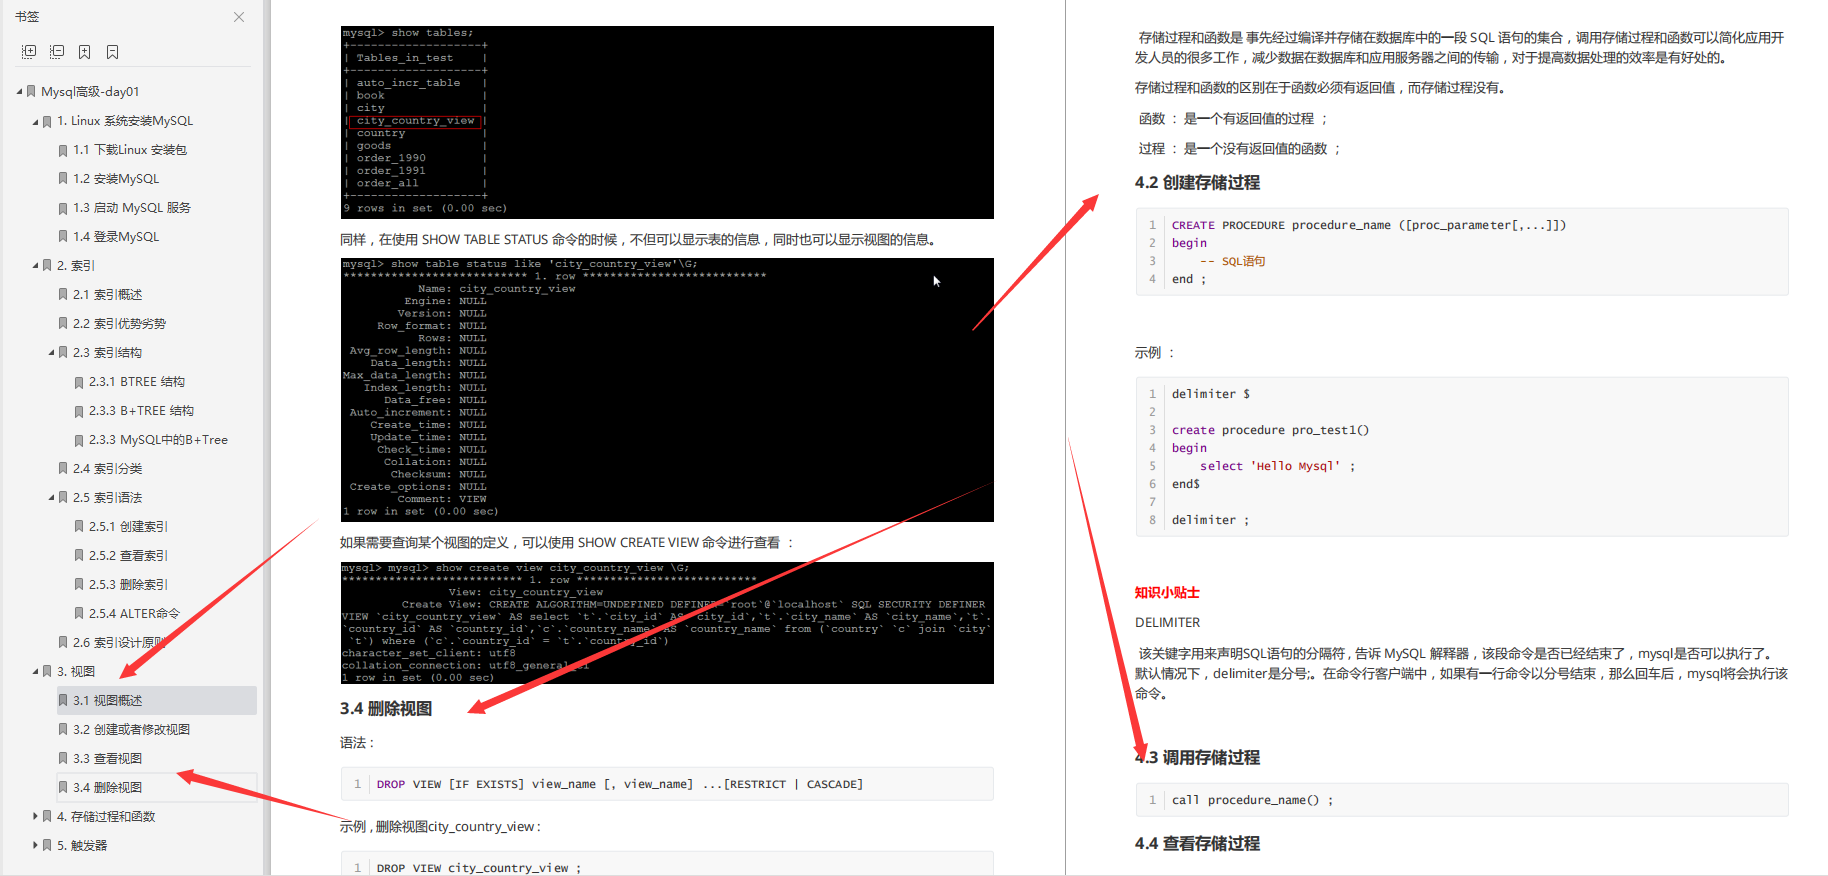The height and width of the screenshot is (876, 1828).
Task: Click the heading 3.4 删除视图 in document
Action: pyautogui.click(x=386, y=709)
